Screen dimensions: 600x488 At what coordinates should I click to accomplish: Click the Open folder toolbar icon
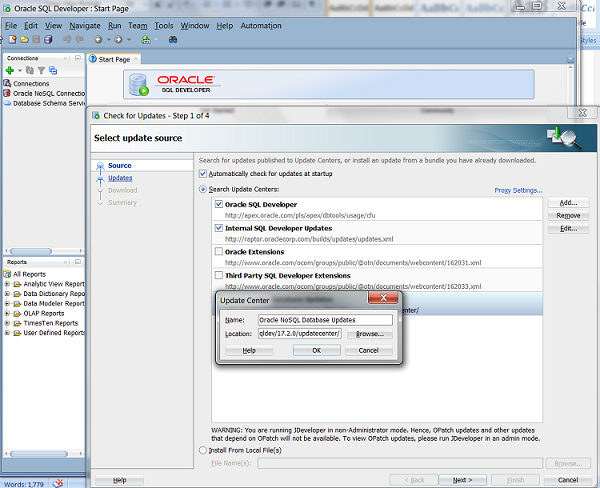(24, 39)
